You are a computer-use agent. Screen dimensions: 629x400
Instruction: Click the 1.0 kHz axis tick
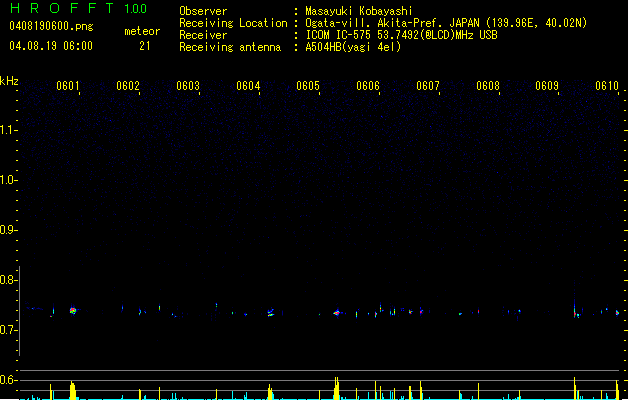pyautogui.click(x=7, y=180)
